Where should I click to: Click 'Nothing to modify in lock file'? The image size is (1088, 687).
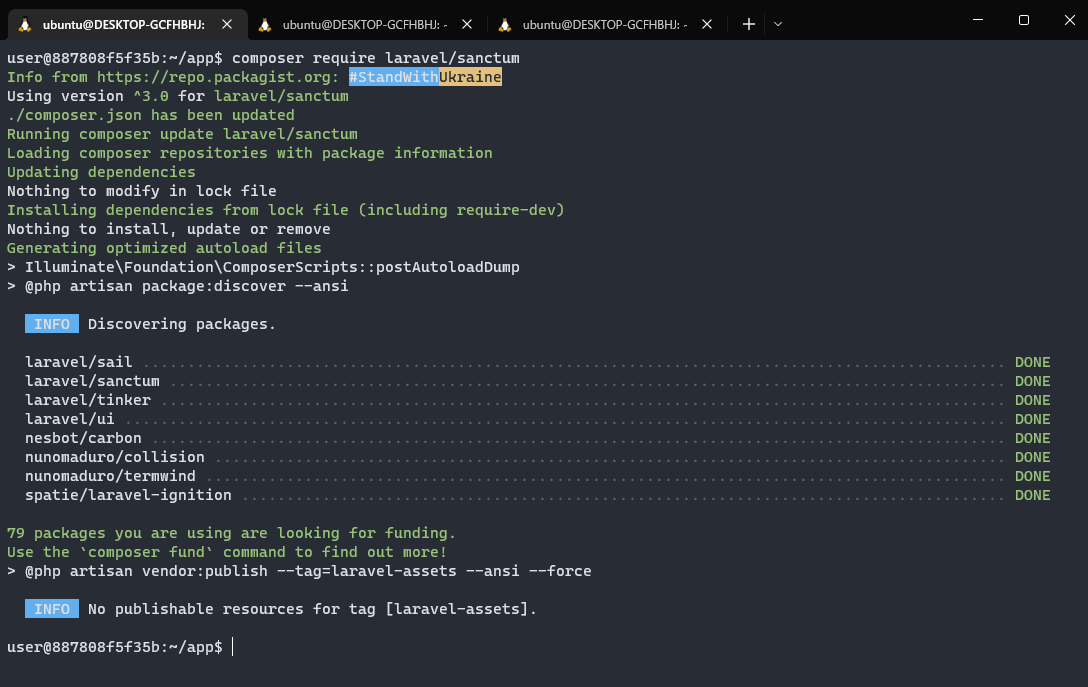[x=142, y=191]
